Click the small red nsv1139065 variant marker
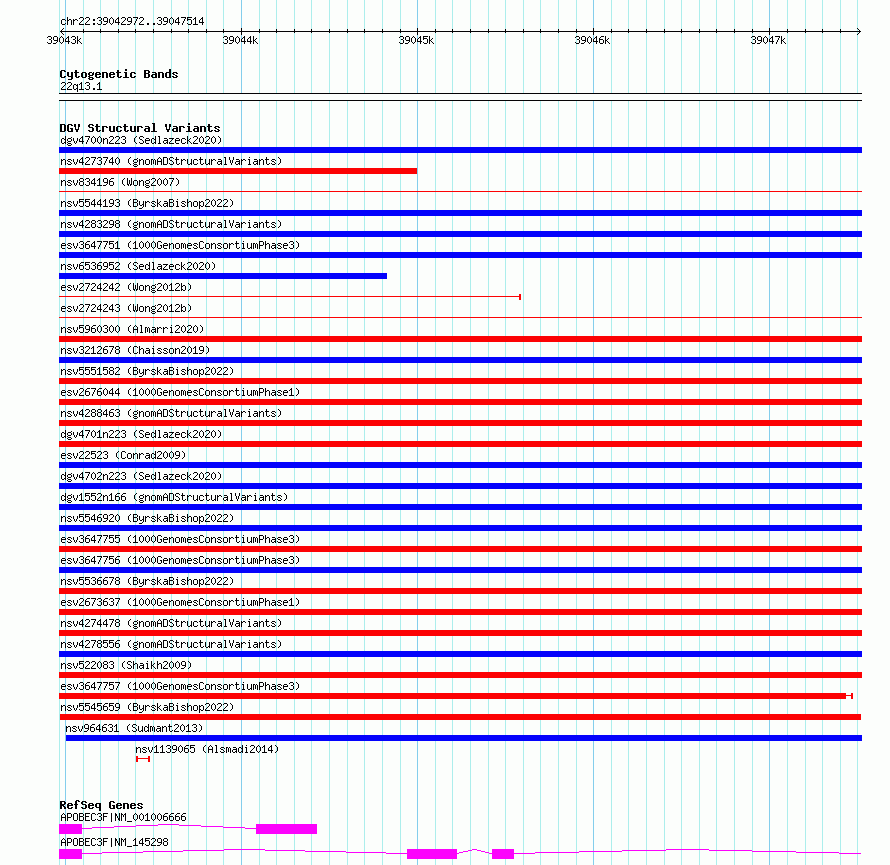890x865 pixels. click(143, 759)
